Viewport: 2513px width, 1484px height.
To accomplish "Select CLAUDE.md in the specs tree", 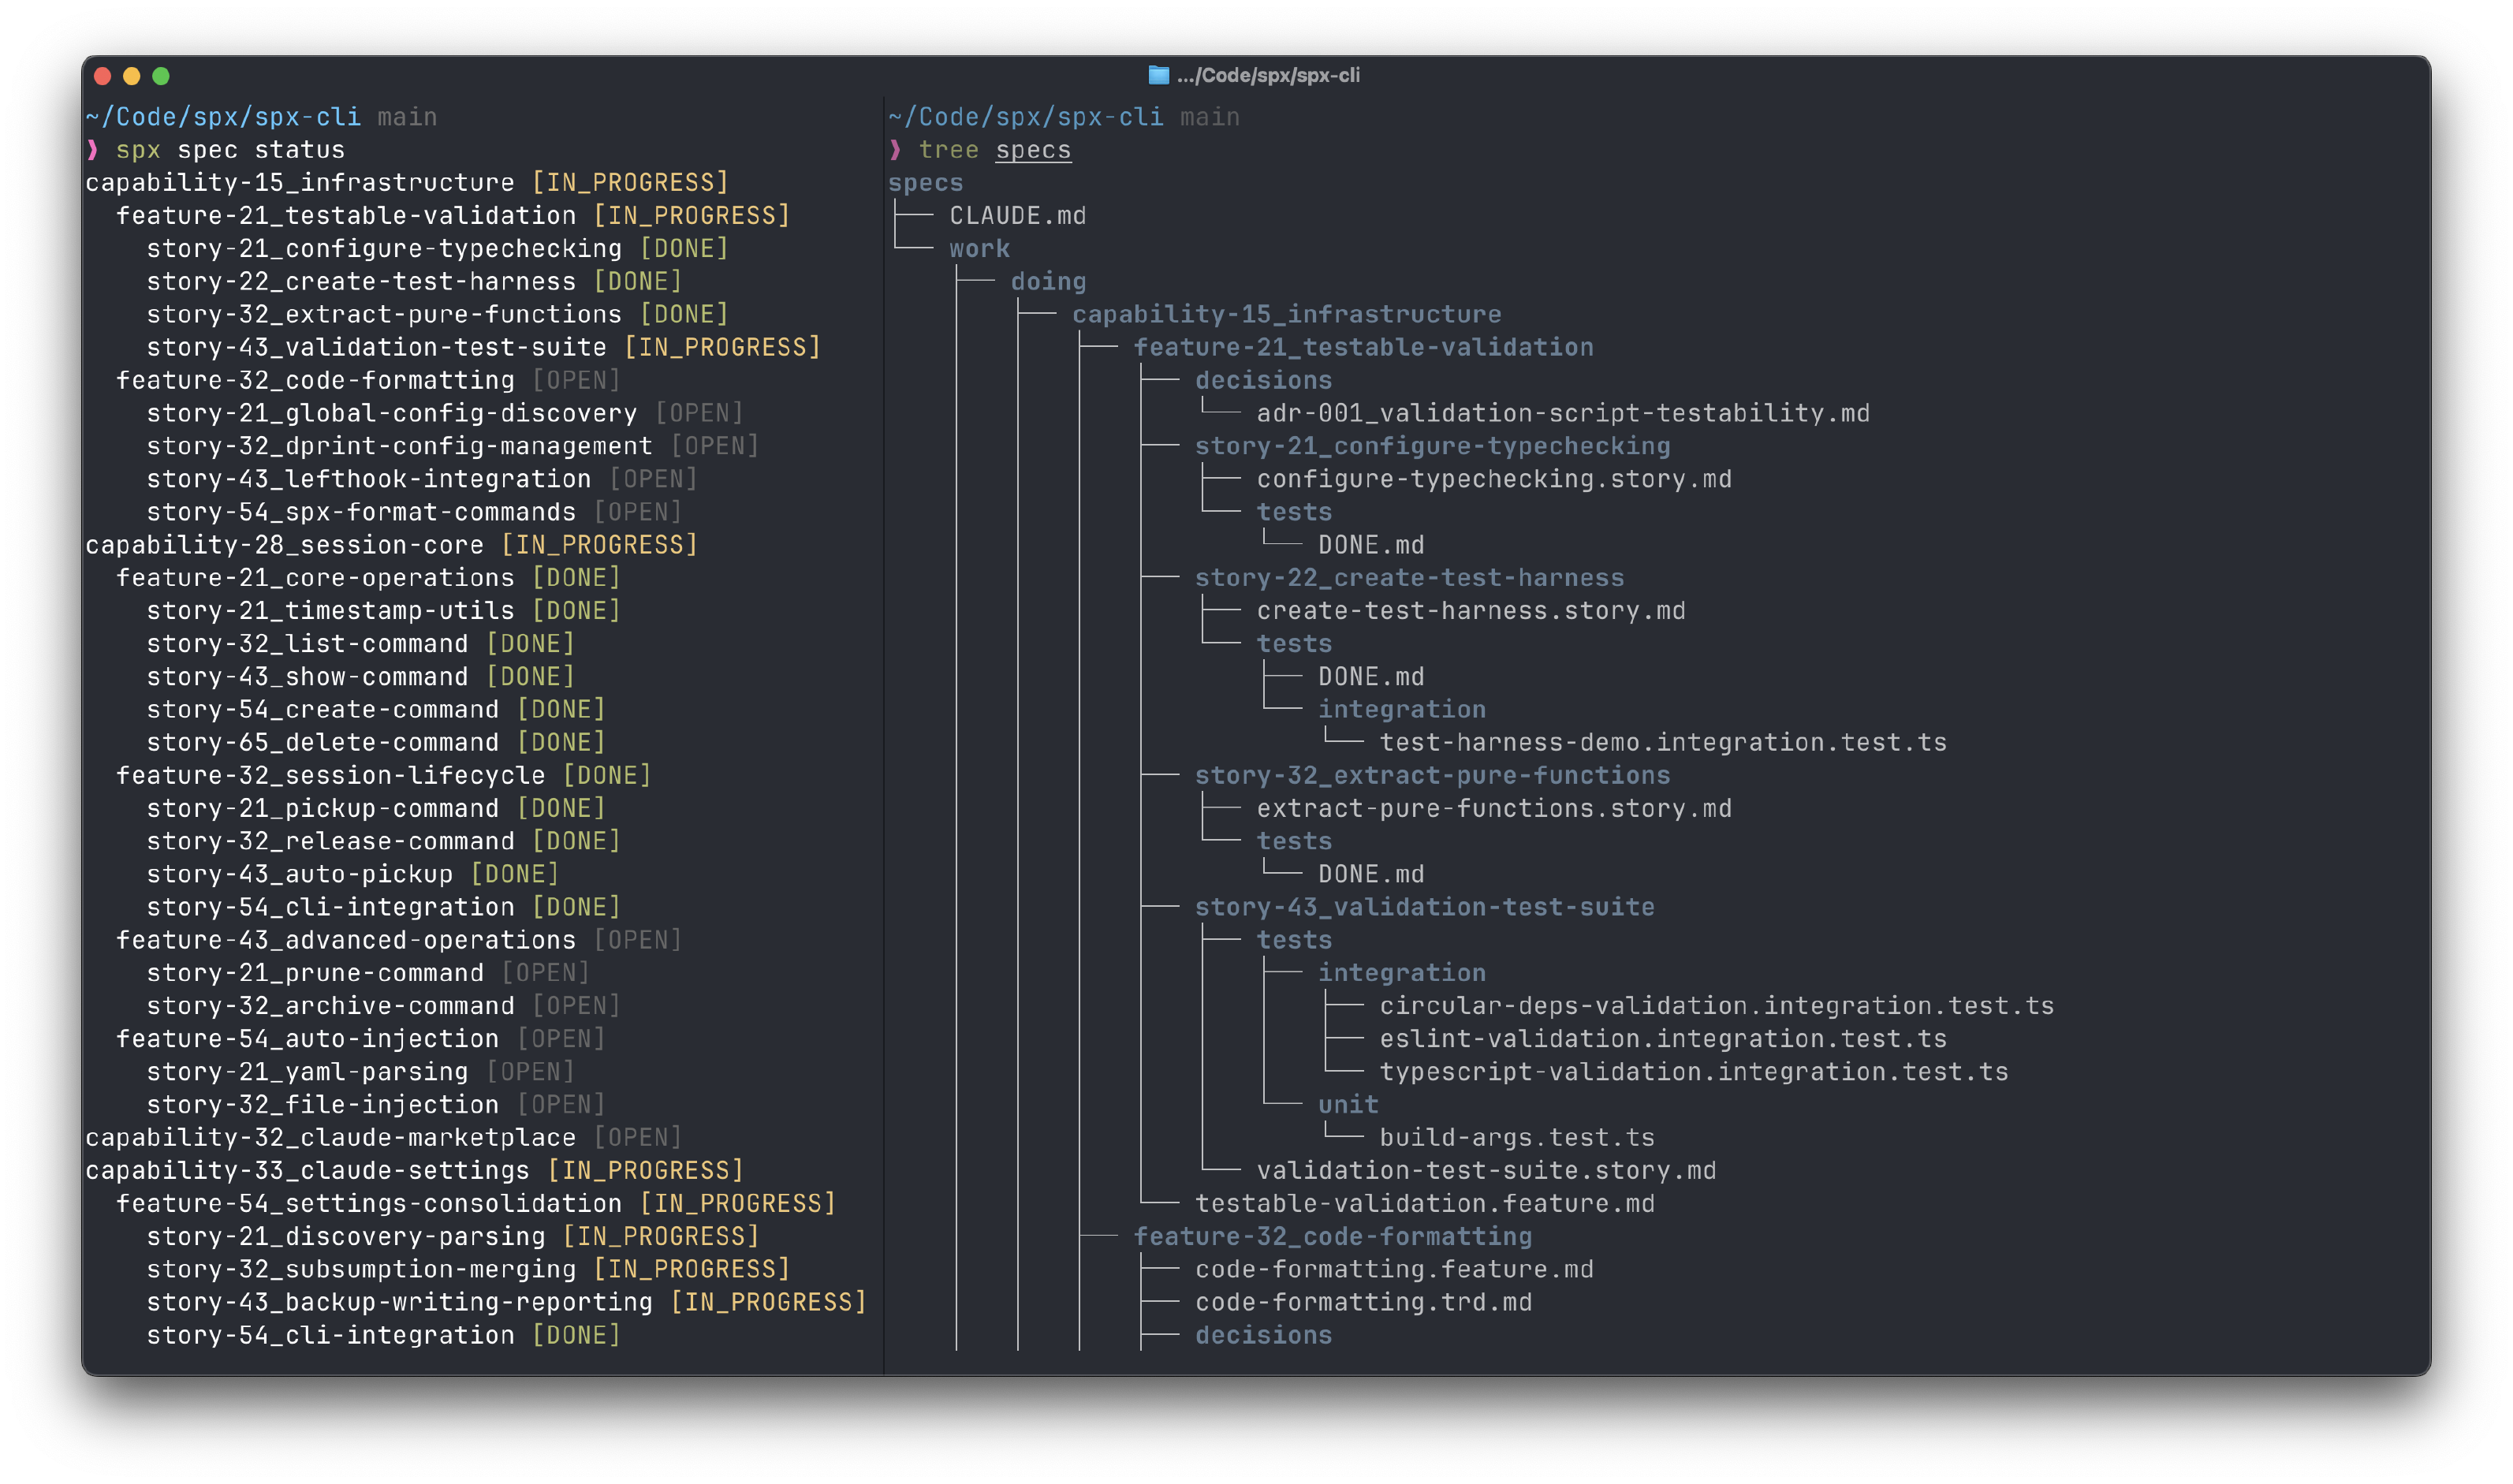I will pos(1017,215).
